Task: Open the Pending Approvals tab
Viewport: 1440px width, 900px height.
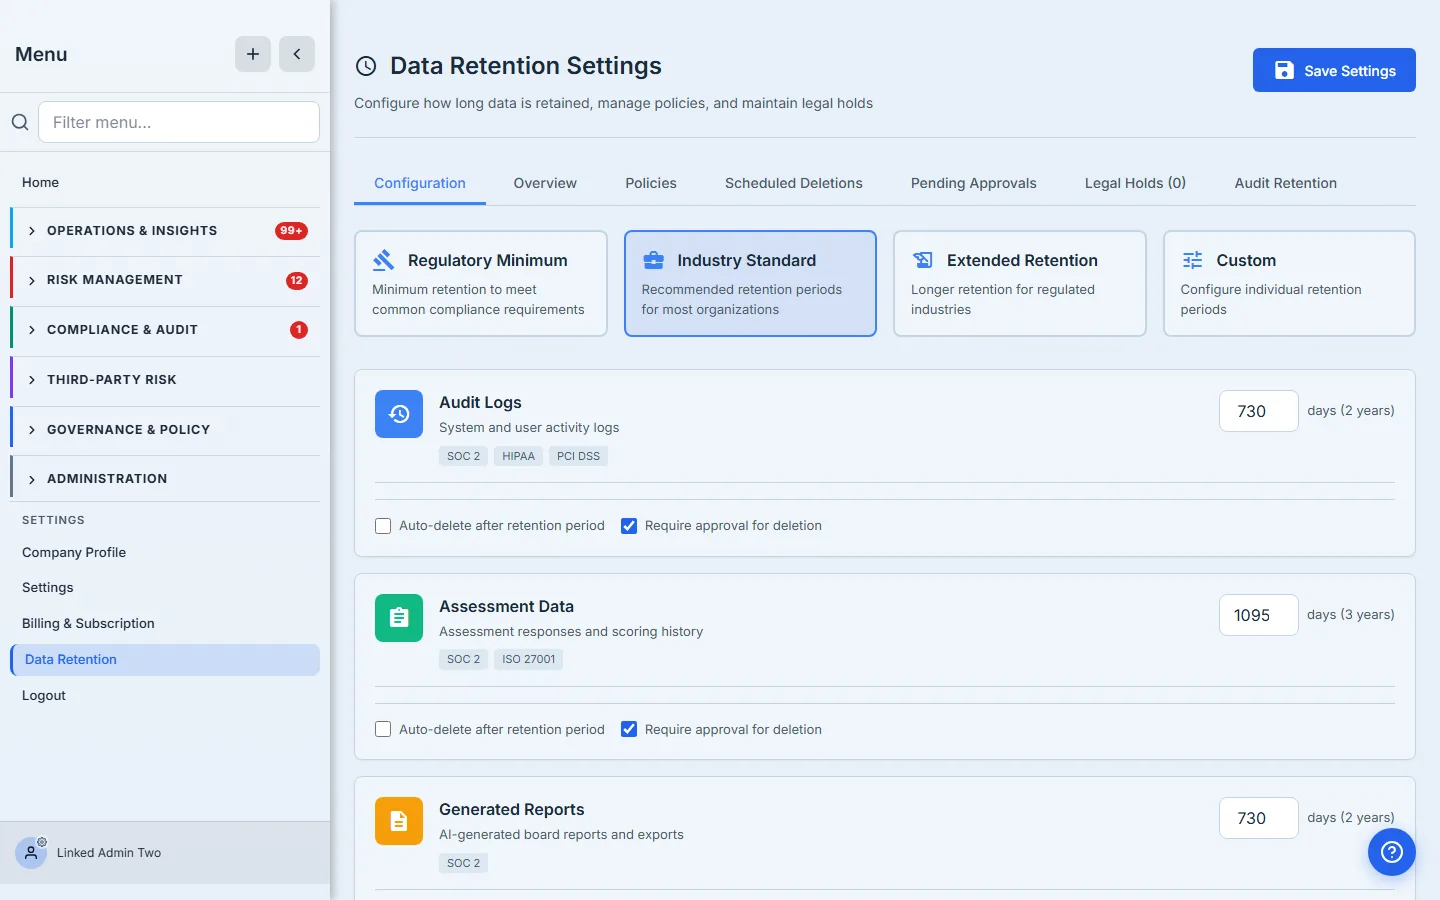Action: tap(973, 183)
